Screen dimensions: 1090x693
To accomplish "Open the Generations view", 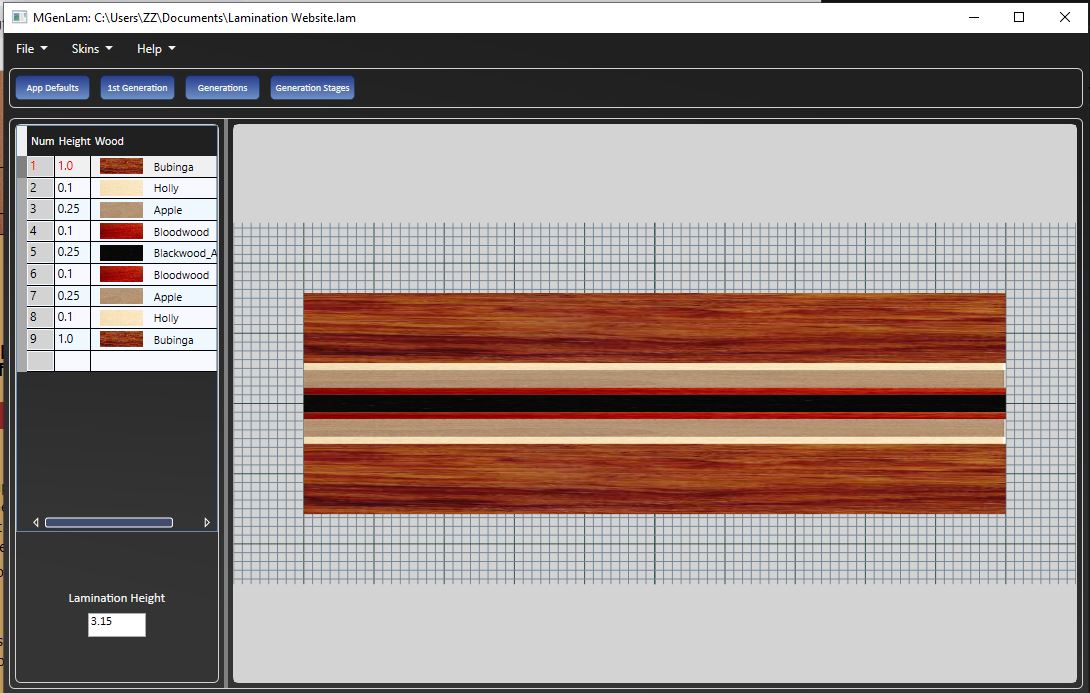I will click(222, 88).
